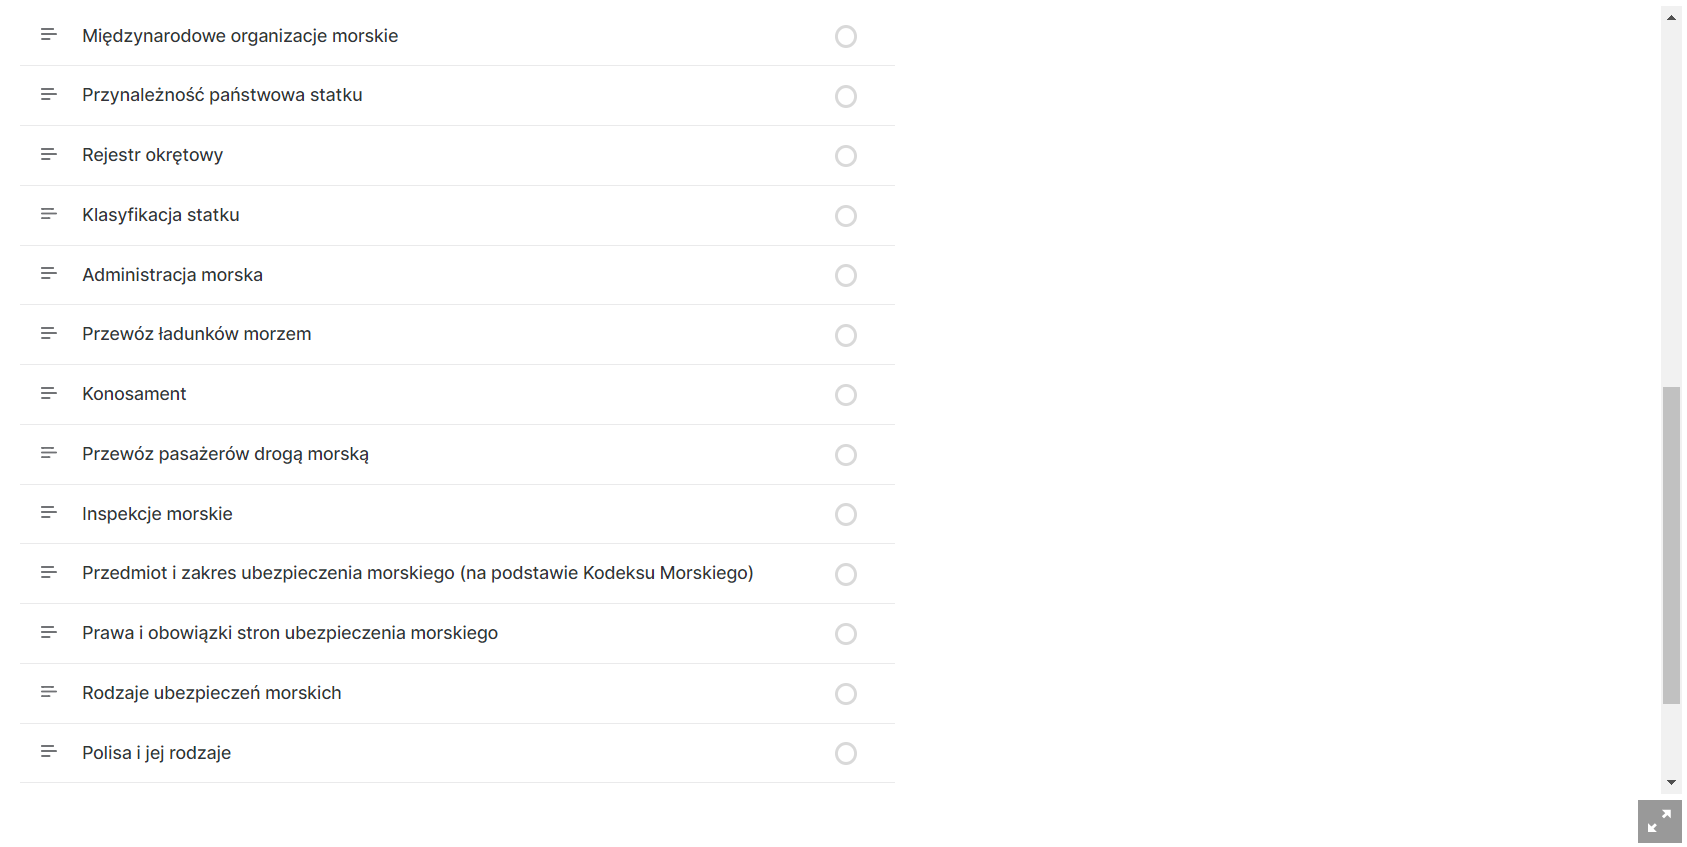This screenshot has width=1687, height=847.
Task: Select the circle for Przewóz ładunków morzem
Action: [846, 335]
